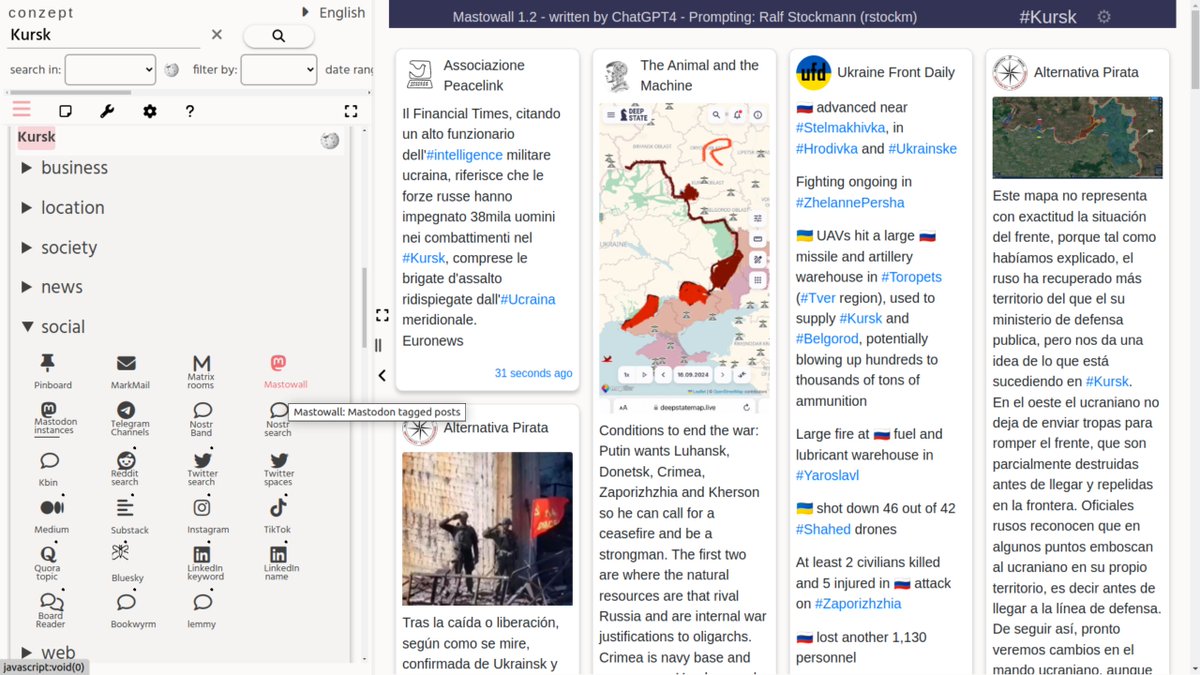Click Wikipedia globe beside Kursk heading
The height and width of the screenshot is (675, 1200).
[x=330, y=140]
